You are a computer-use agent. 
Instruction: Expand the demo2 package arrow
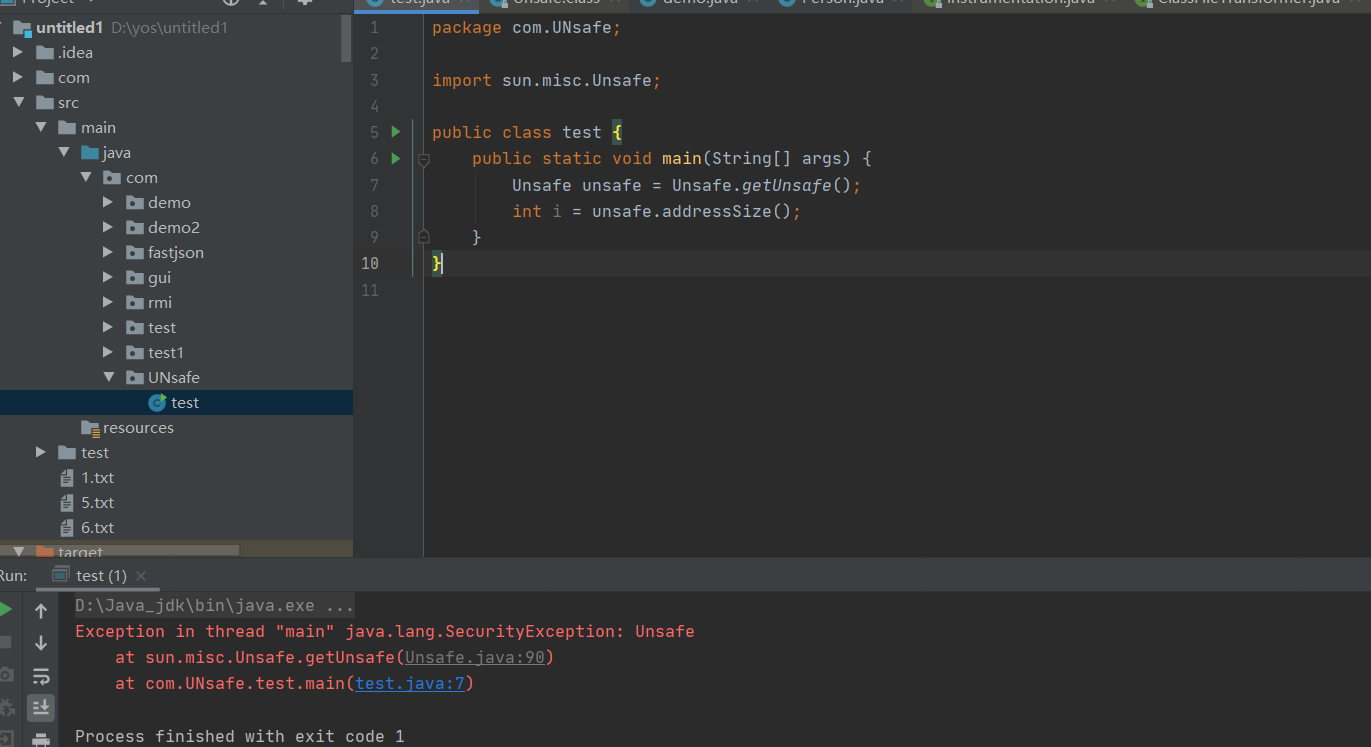[x=109, y=227]
